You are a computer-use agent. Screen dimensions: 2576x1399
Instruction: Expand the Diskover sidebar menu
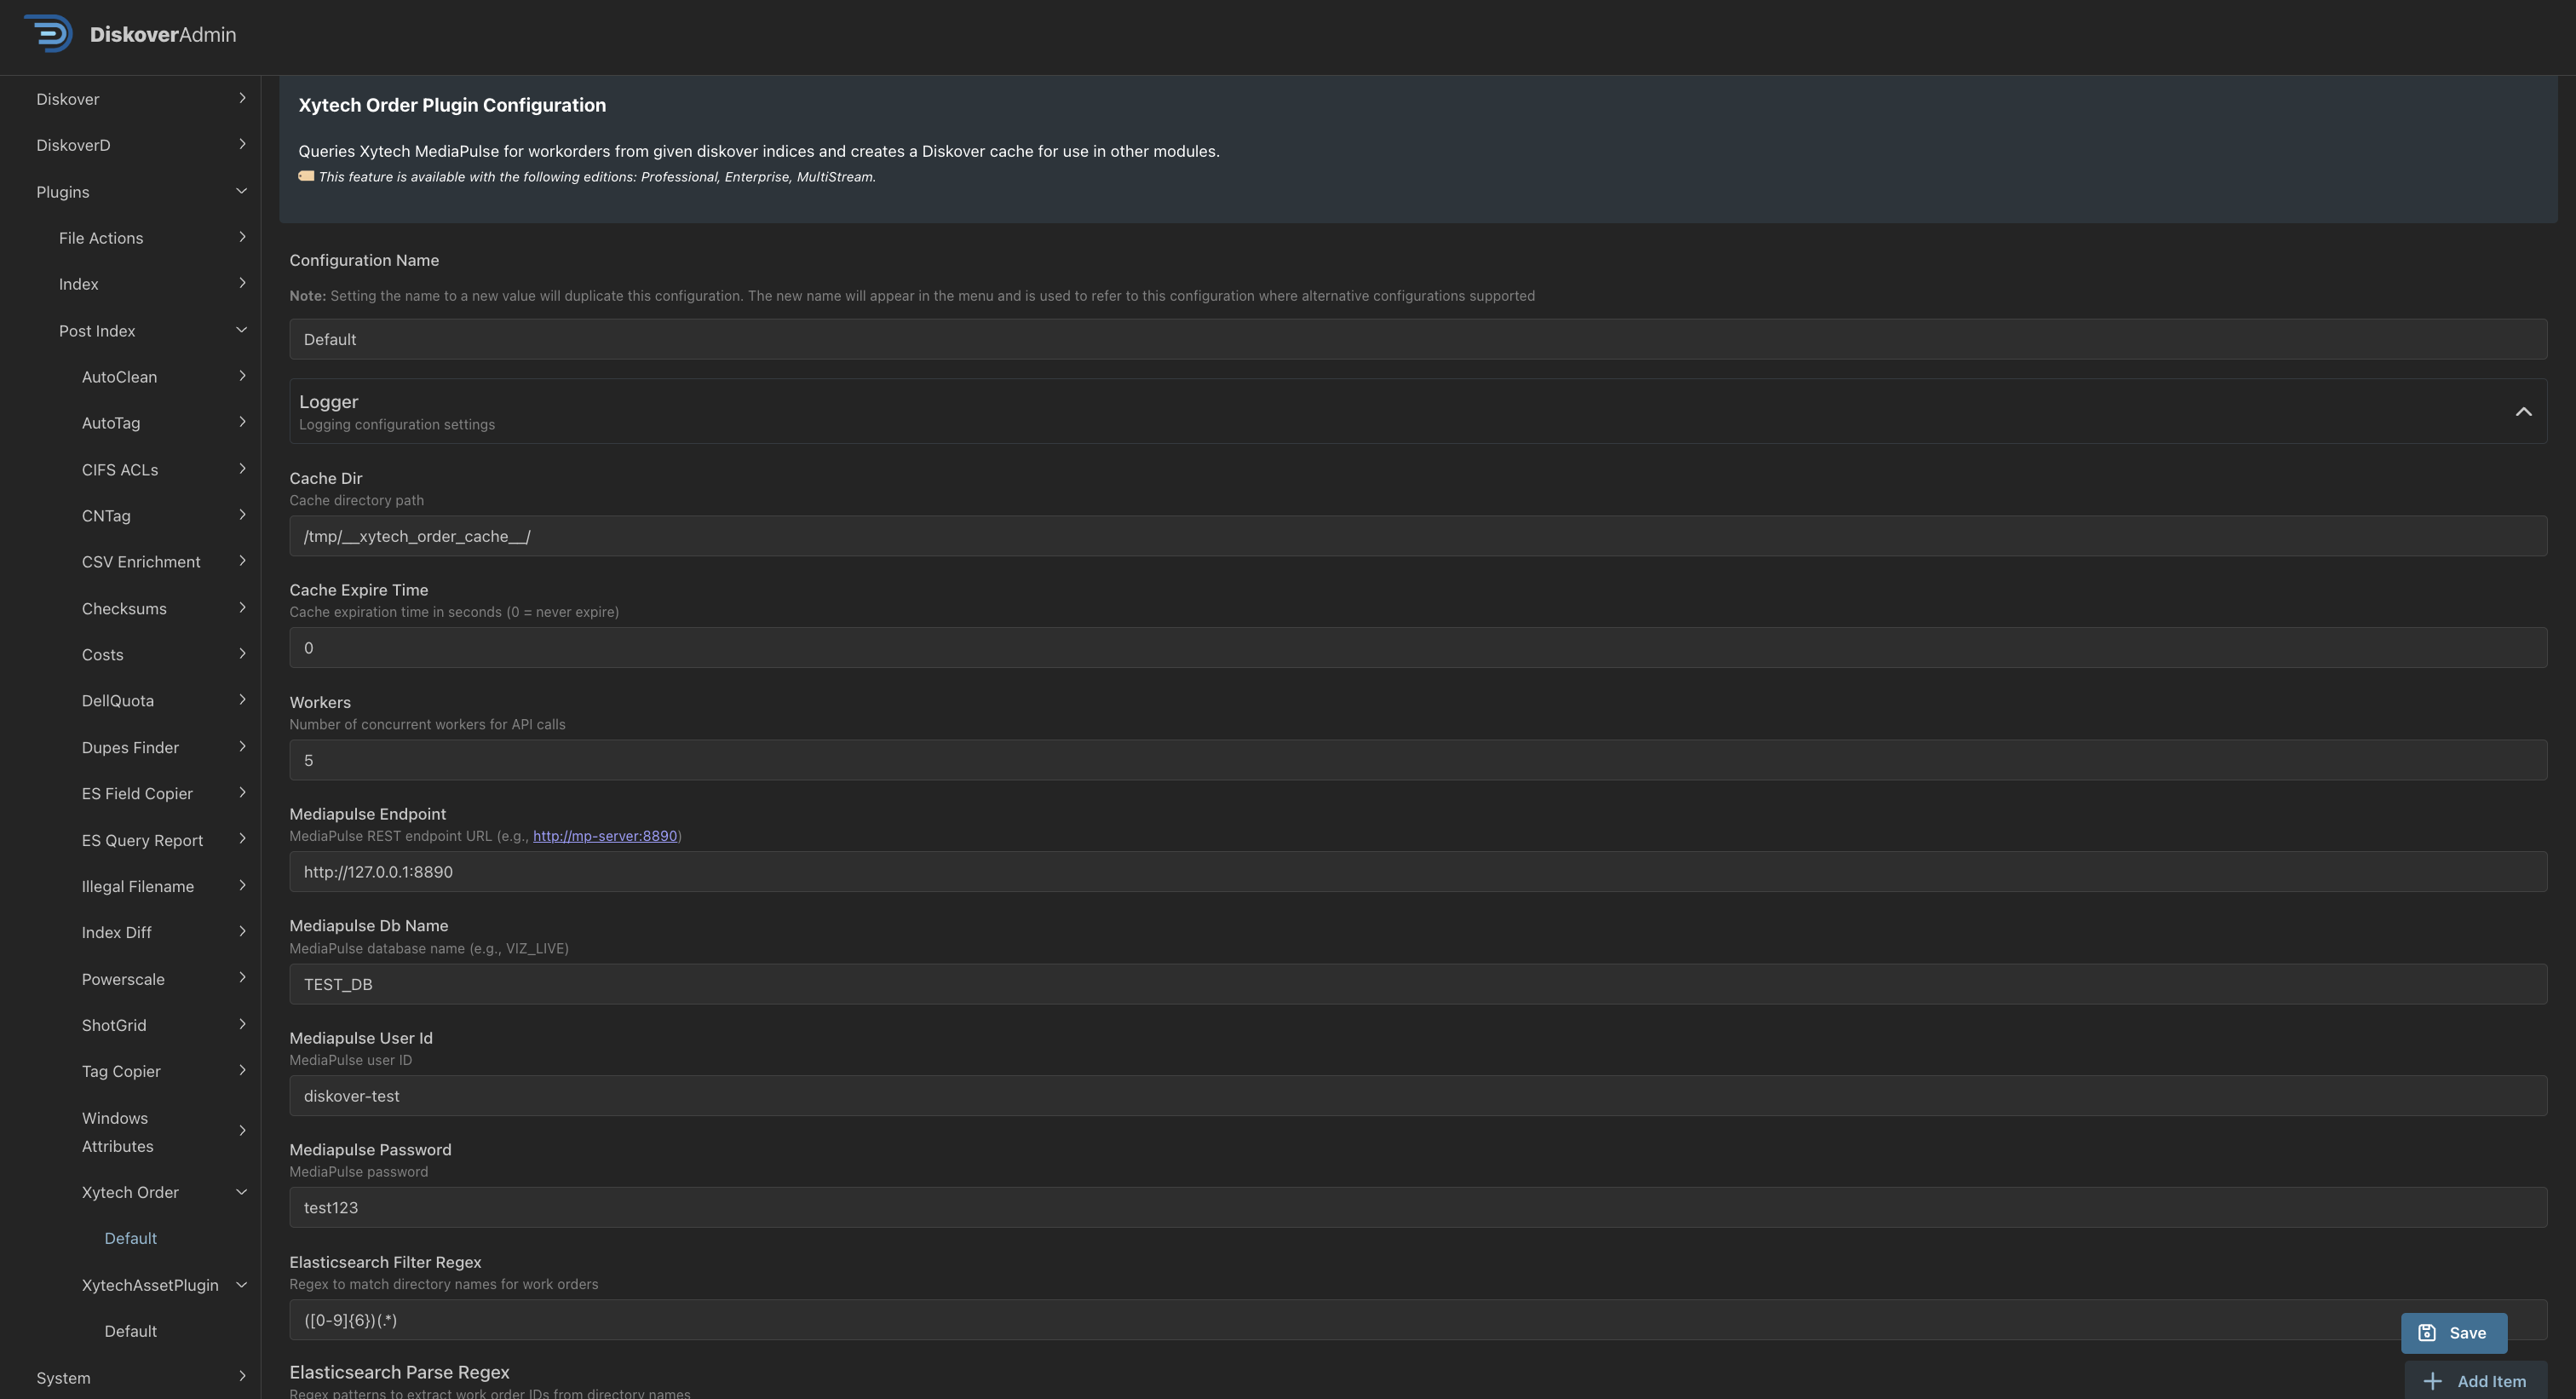click(141, 99)
